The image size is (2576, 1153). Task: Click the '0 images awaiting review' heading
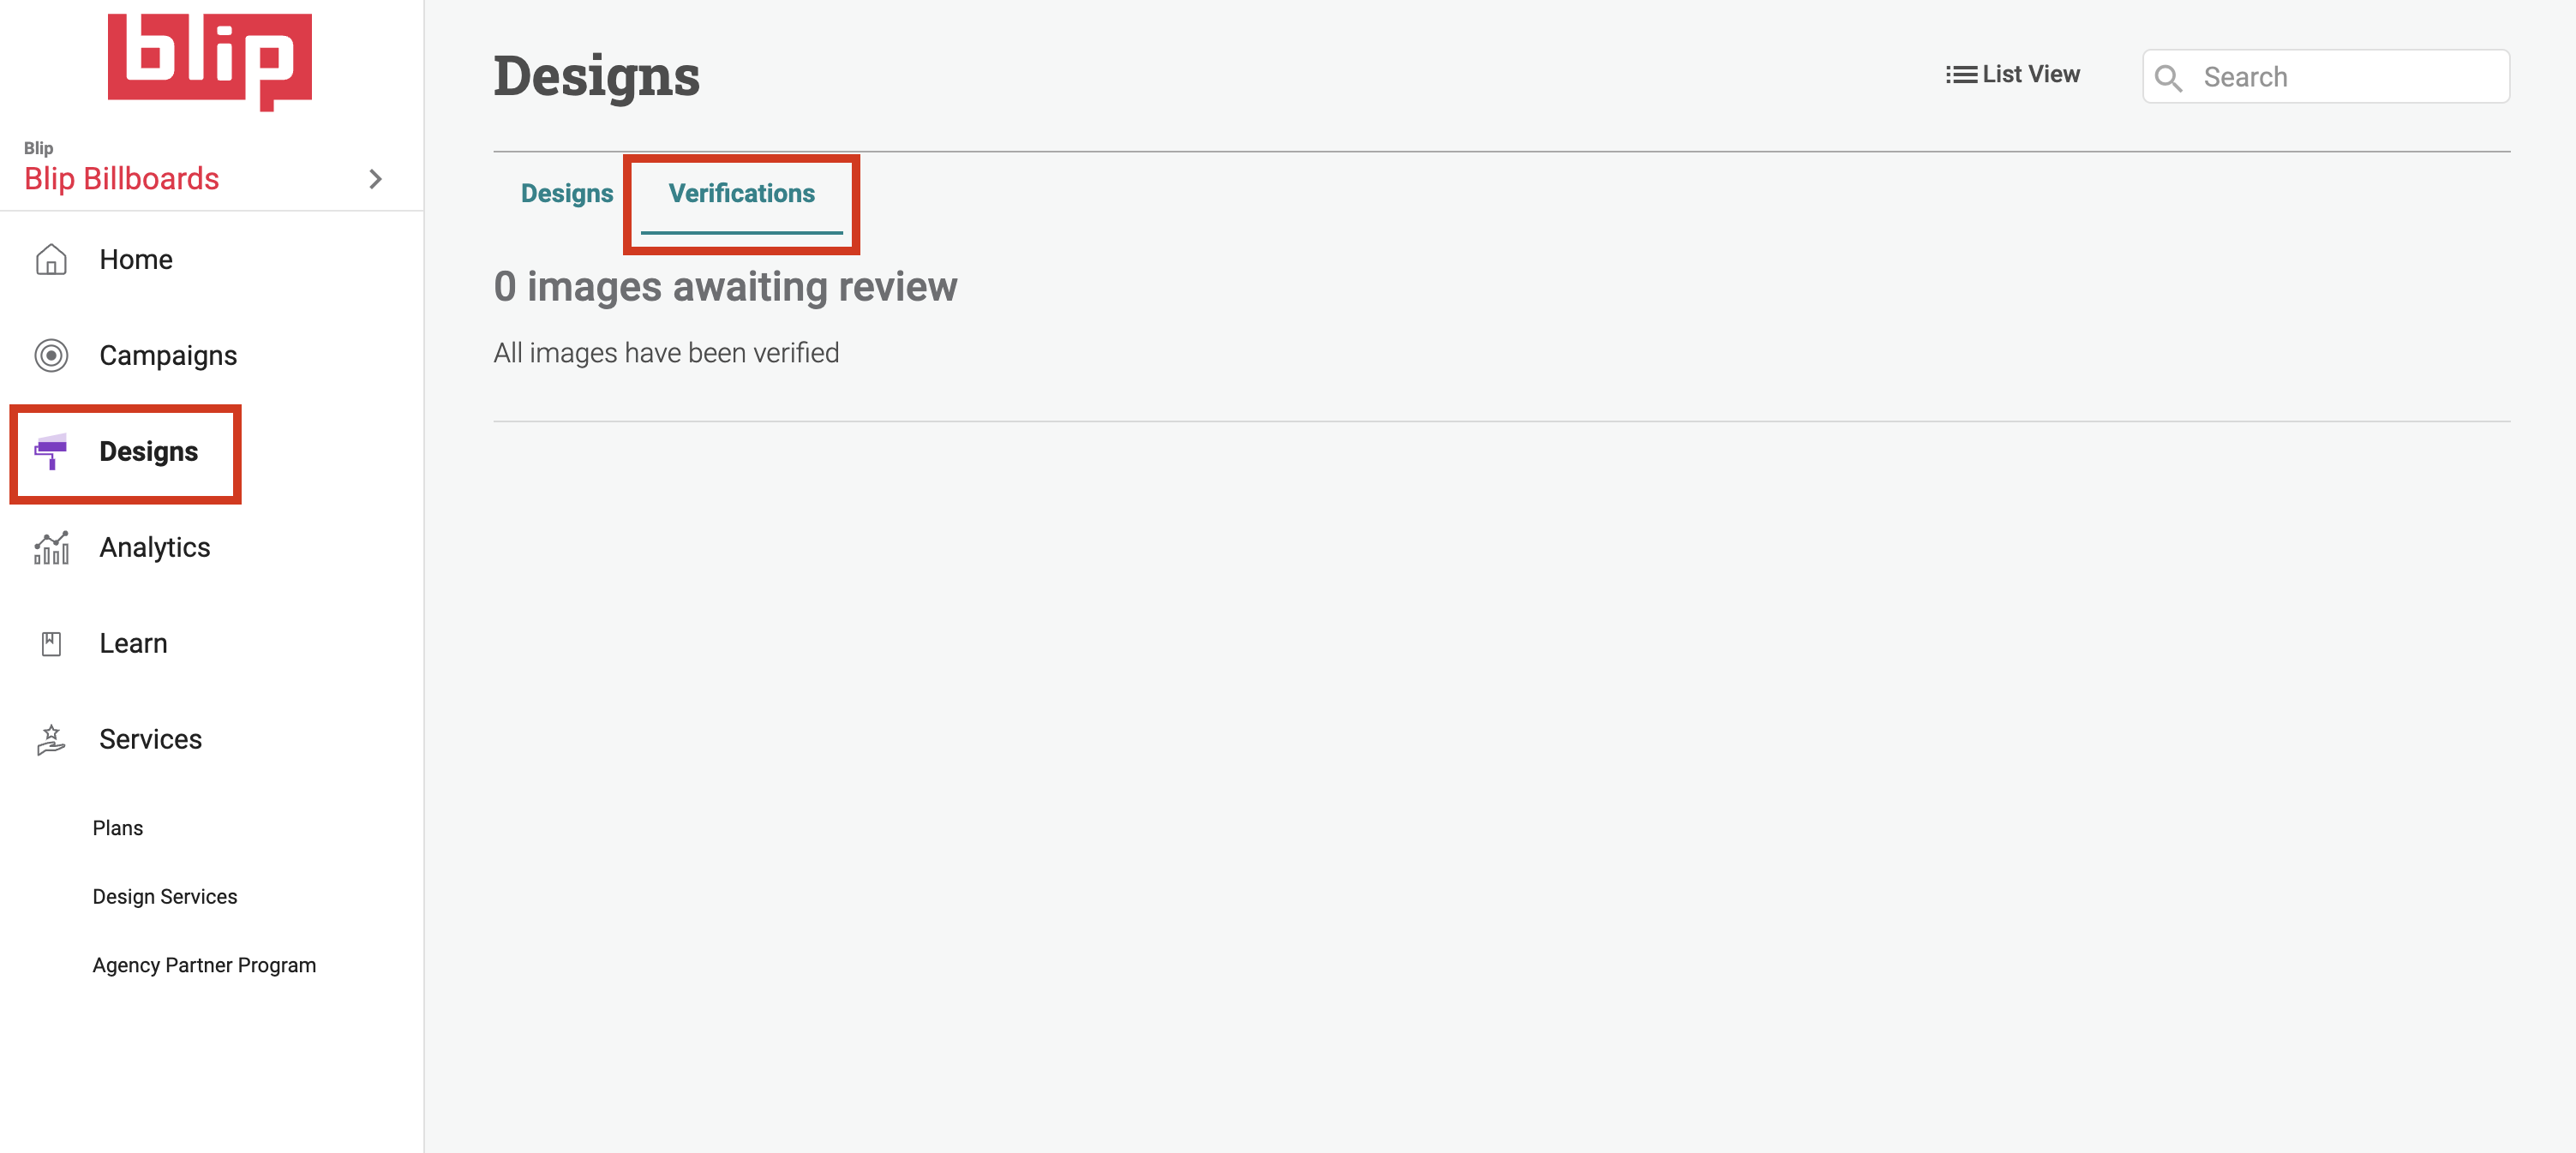(x=725, y=287)
